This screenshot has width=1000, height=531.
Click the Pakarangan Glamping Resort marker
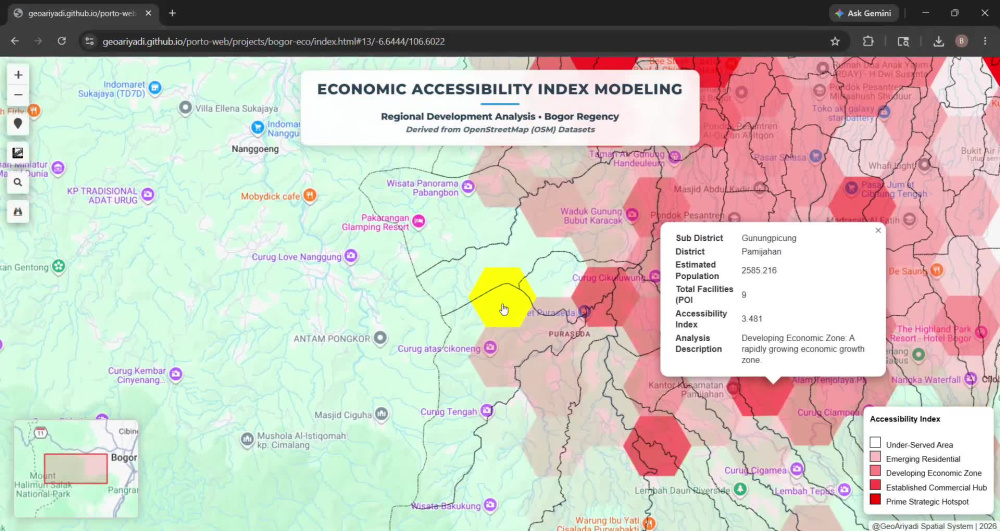click(418, 221)
